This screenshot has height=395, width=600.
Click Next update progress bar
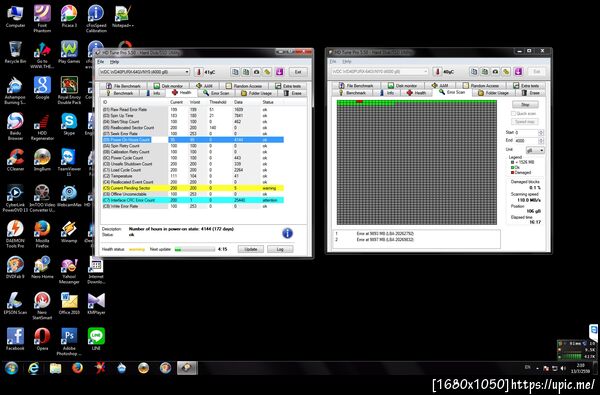click(195, 249)
